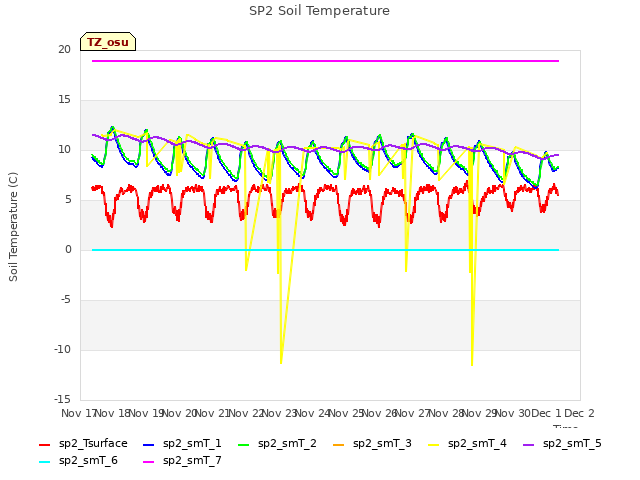
Task: Toggle sp2_smT_7 legend entry
Action: point(182,461)
